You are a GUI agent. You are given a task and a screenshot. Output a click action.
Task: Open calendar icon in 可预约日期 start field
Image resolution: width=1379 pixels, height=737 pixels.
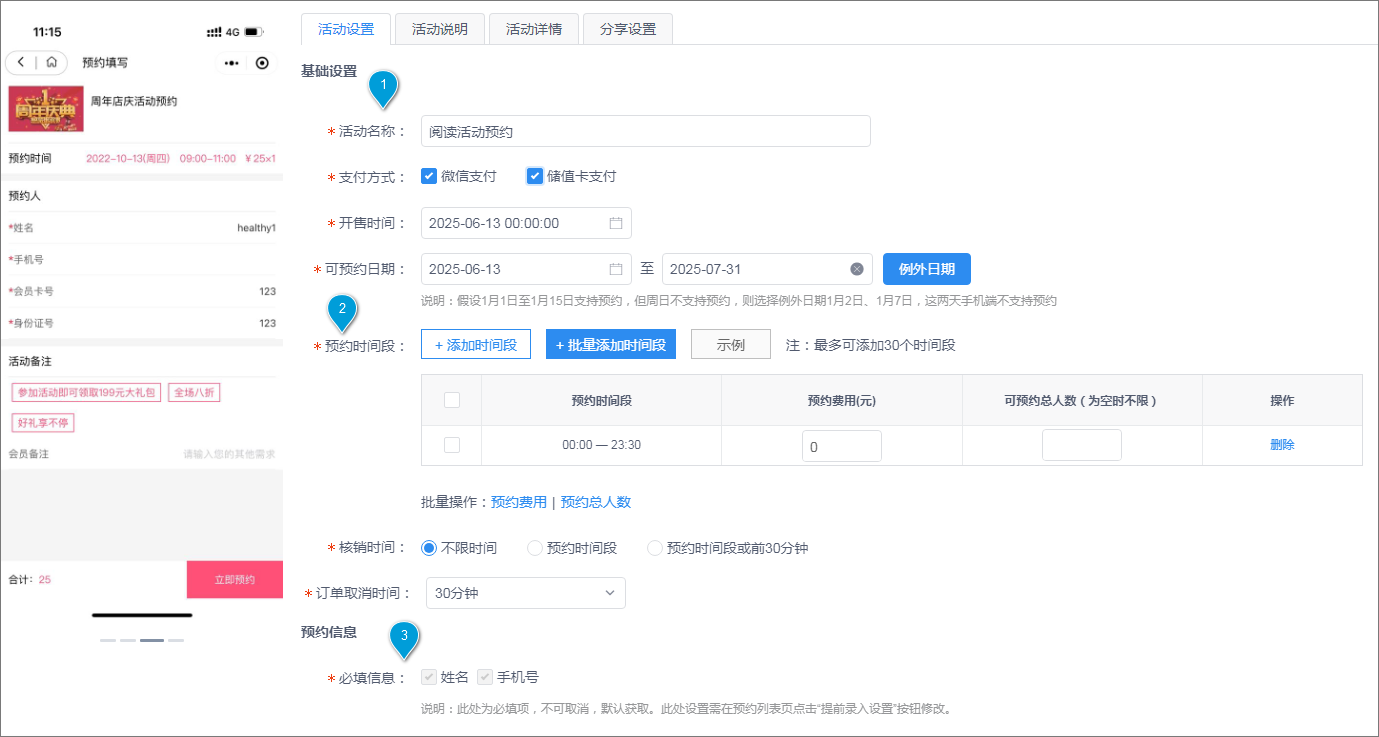[616, 269]
